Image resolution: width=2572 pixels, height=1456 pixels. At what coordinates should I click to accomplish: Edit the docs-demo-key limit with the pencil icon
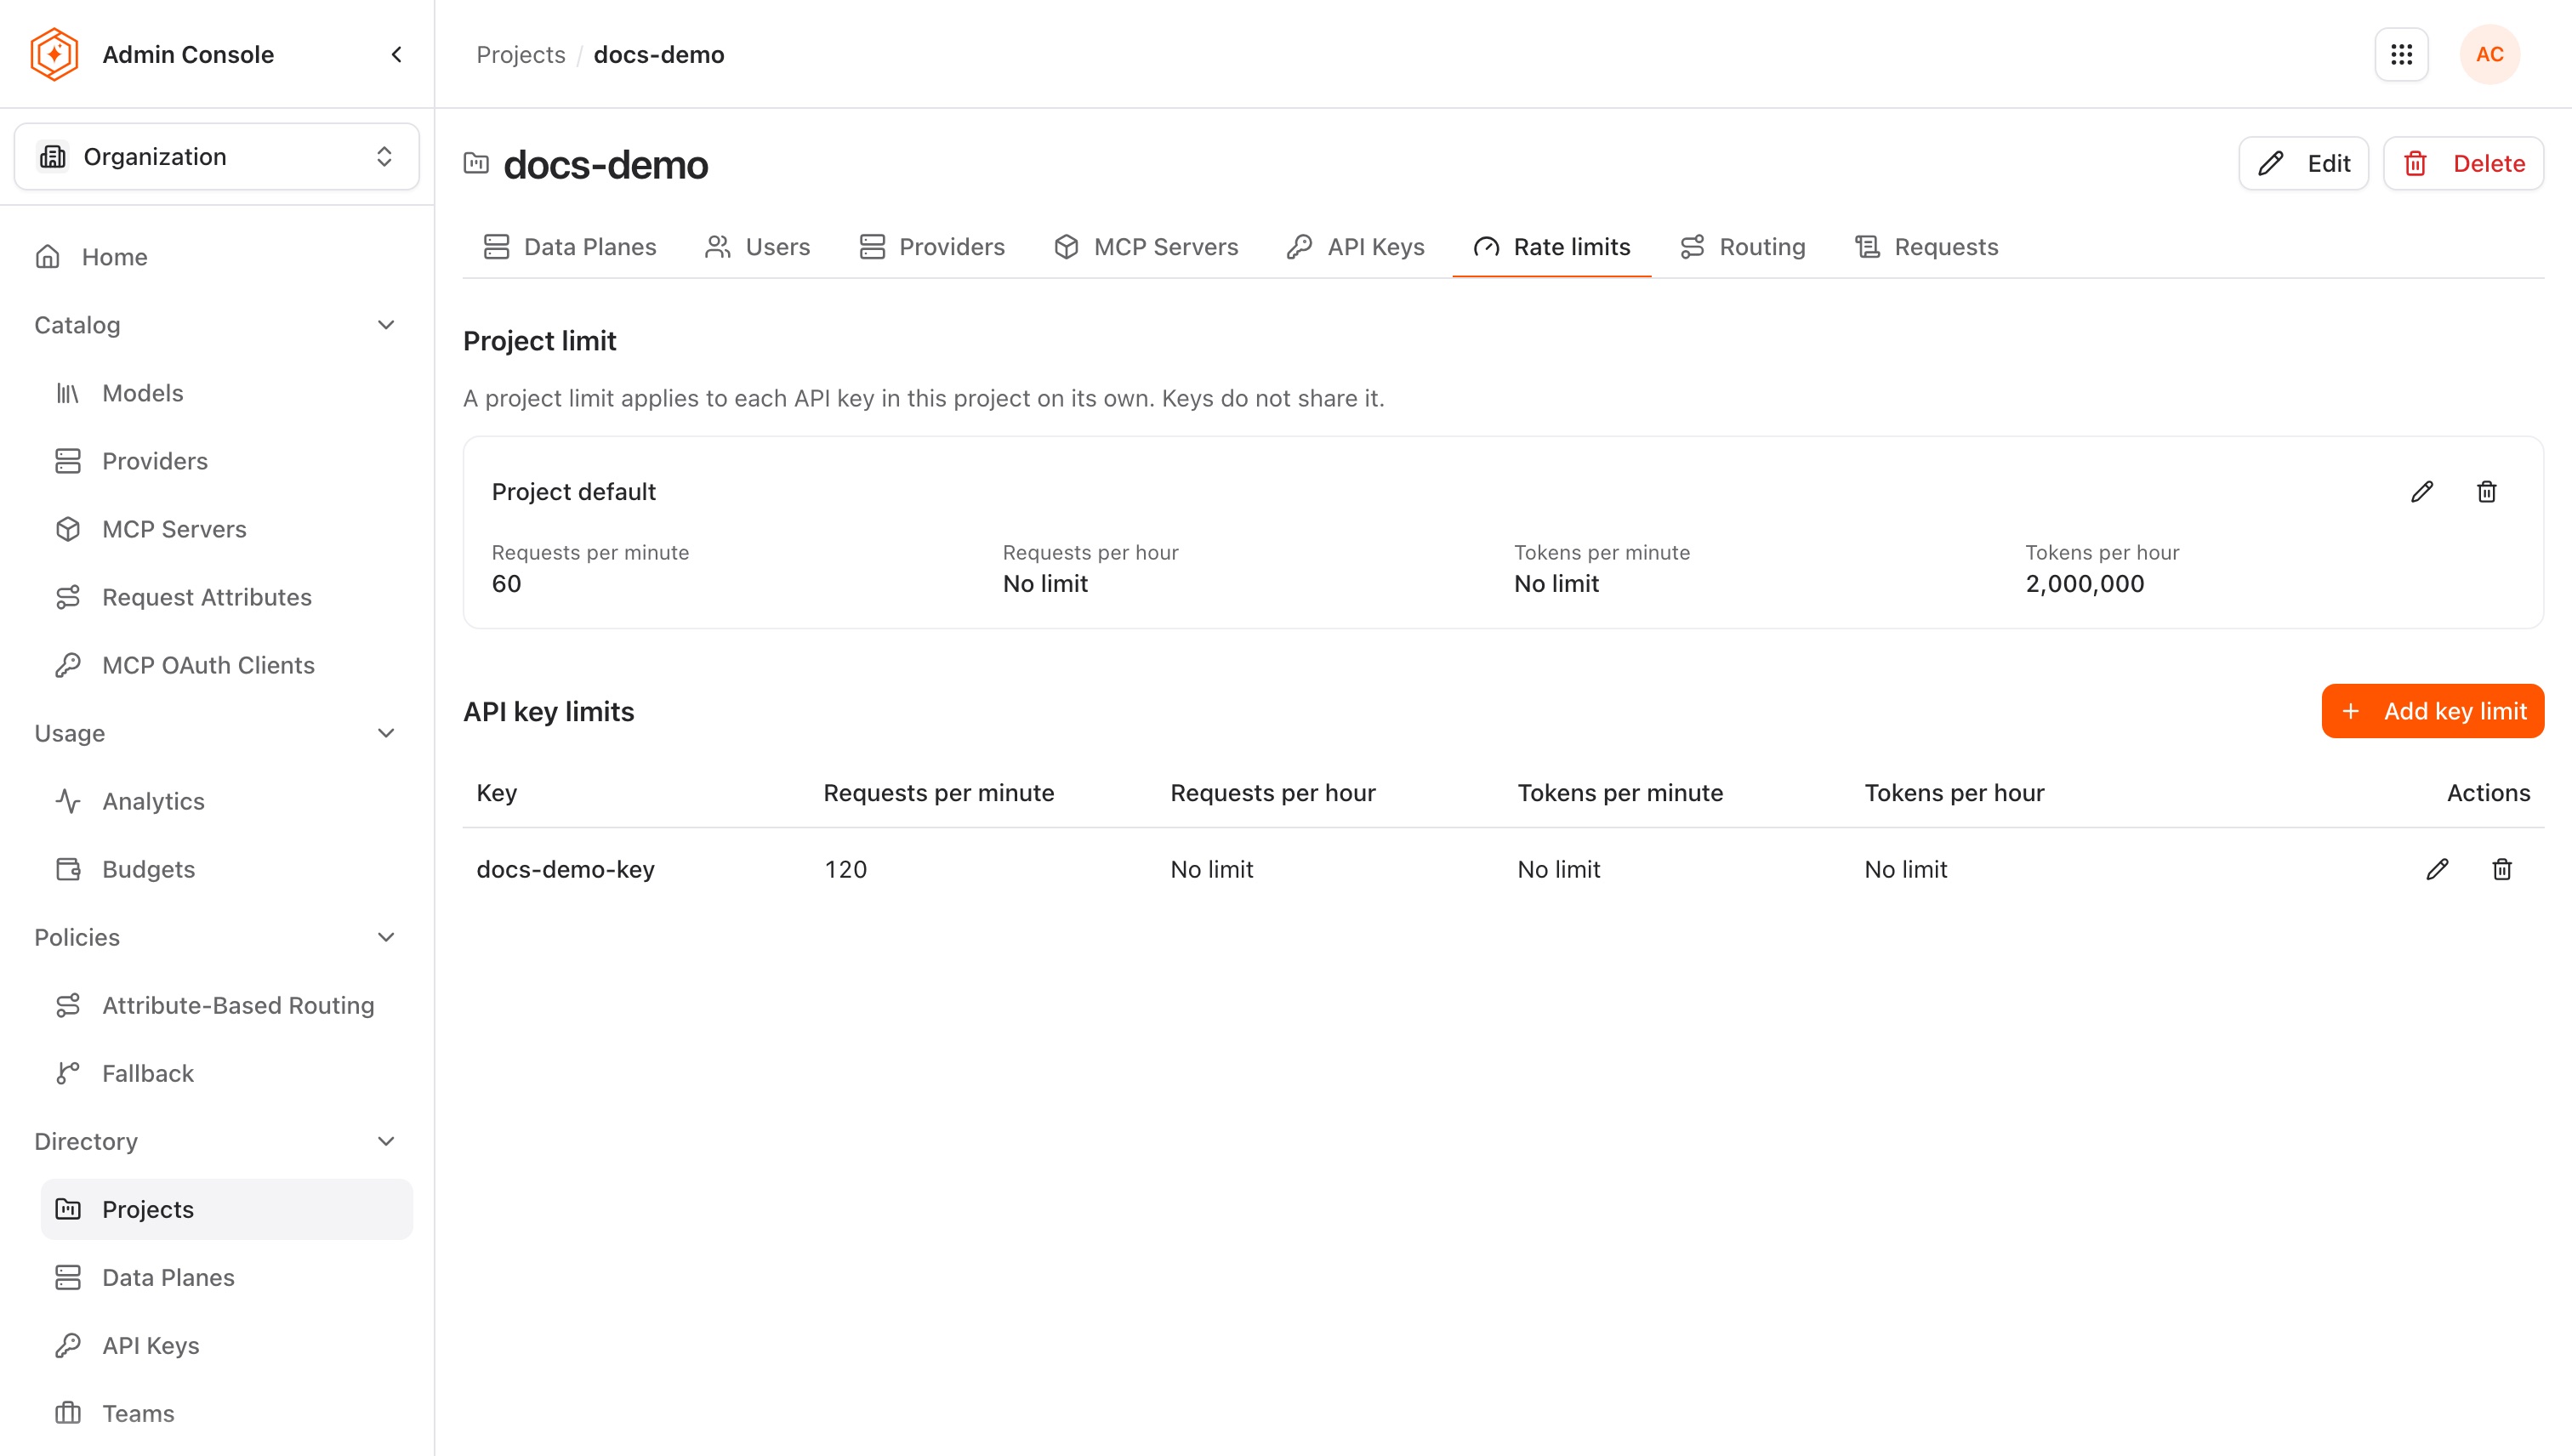coord(2437,869)
